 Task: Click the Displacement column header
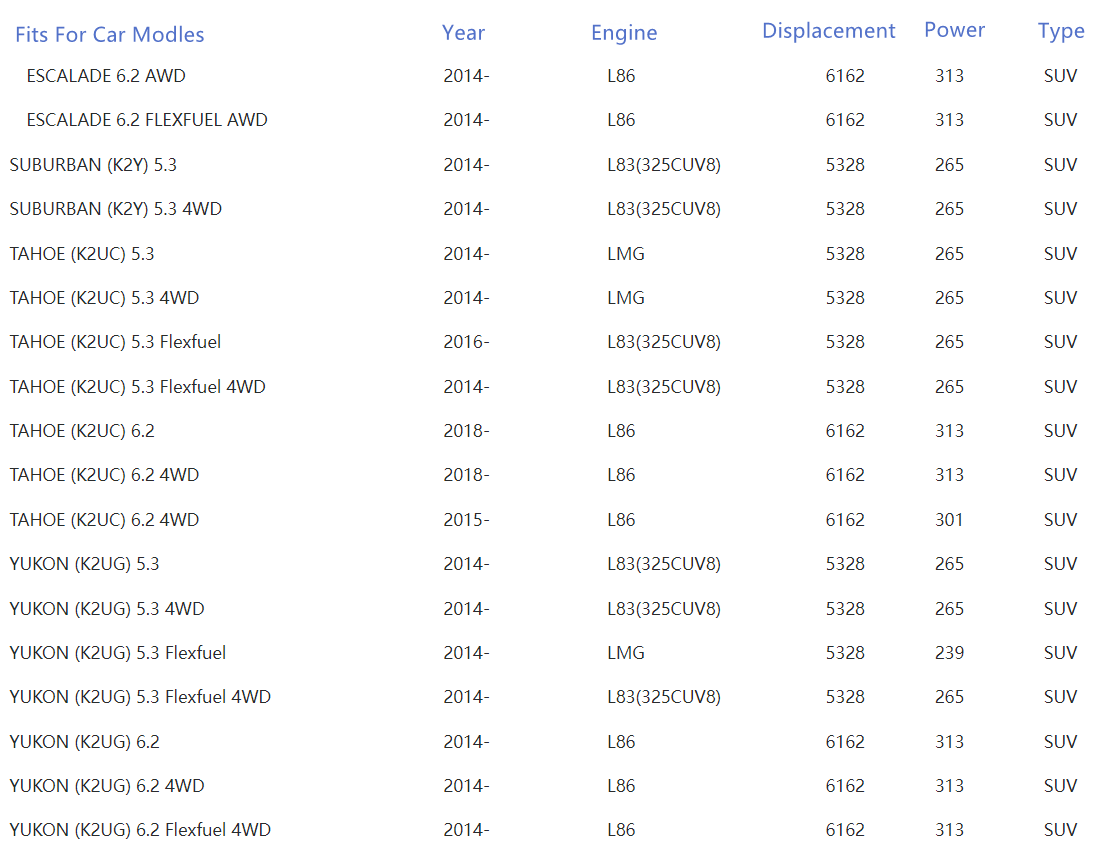(x=828, y=31)
